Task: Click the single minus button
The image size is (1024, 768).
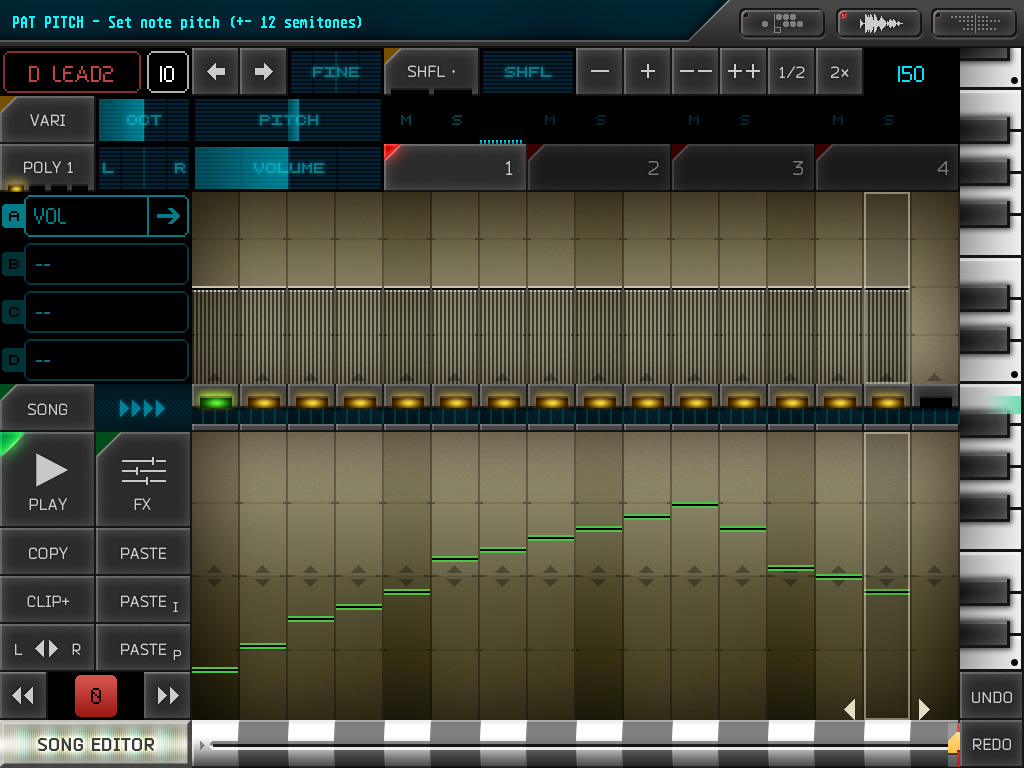Action: coord(600,72)
